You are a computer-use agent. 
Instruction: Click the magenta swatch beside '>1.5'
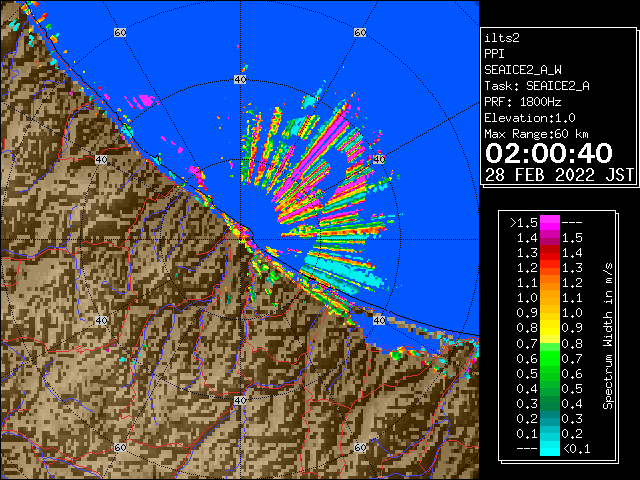click(549, 223)
